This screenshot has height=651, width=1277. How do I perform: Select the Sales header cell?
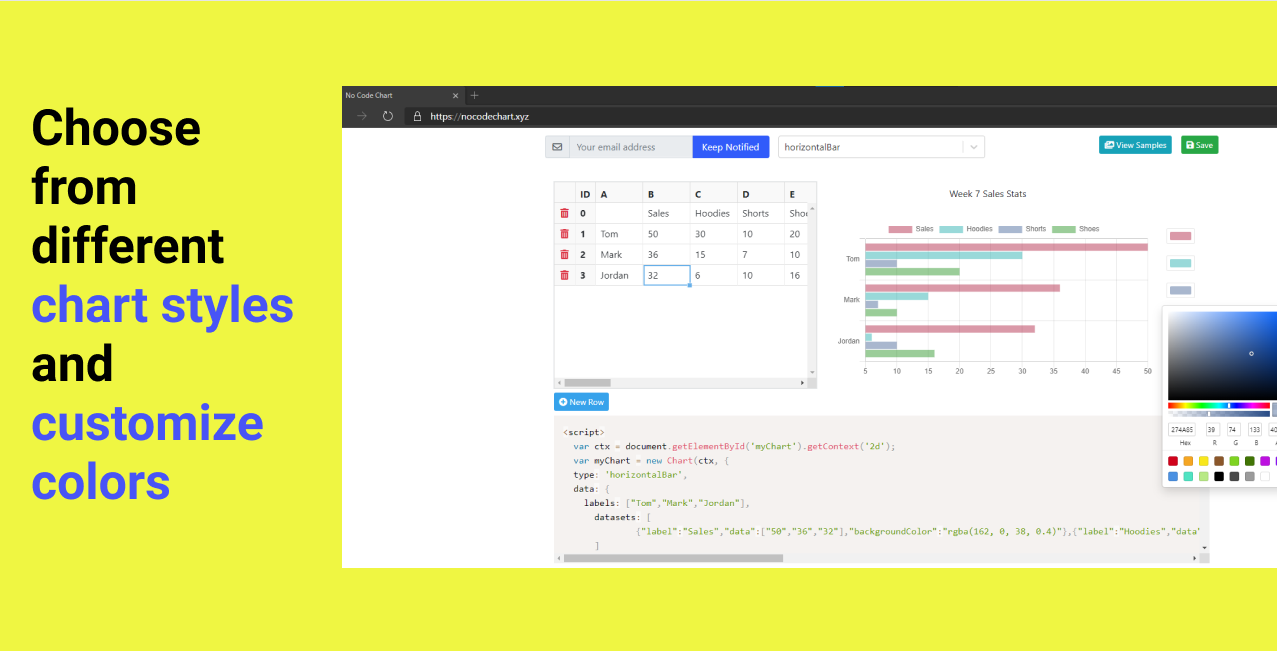click(666, 213)
